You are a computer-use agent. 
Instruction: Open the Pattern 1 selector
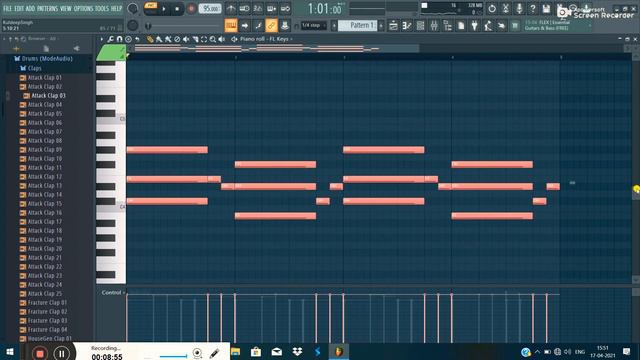click(359, 25)
